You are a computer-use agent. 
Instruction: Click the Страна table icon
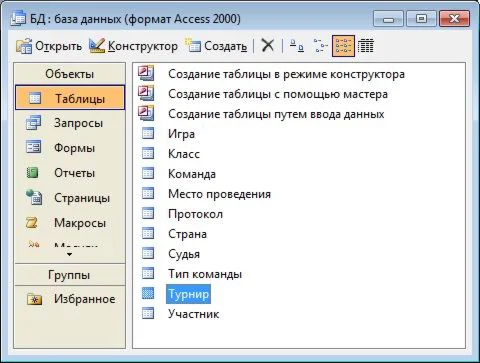(148, 233)
